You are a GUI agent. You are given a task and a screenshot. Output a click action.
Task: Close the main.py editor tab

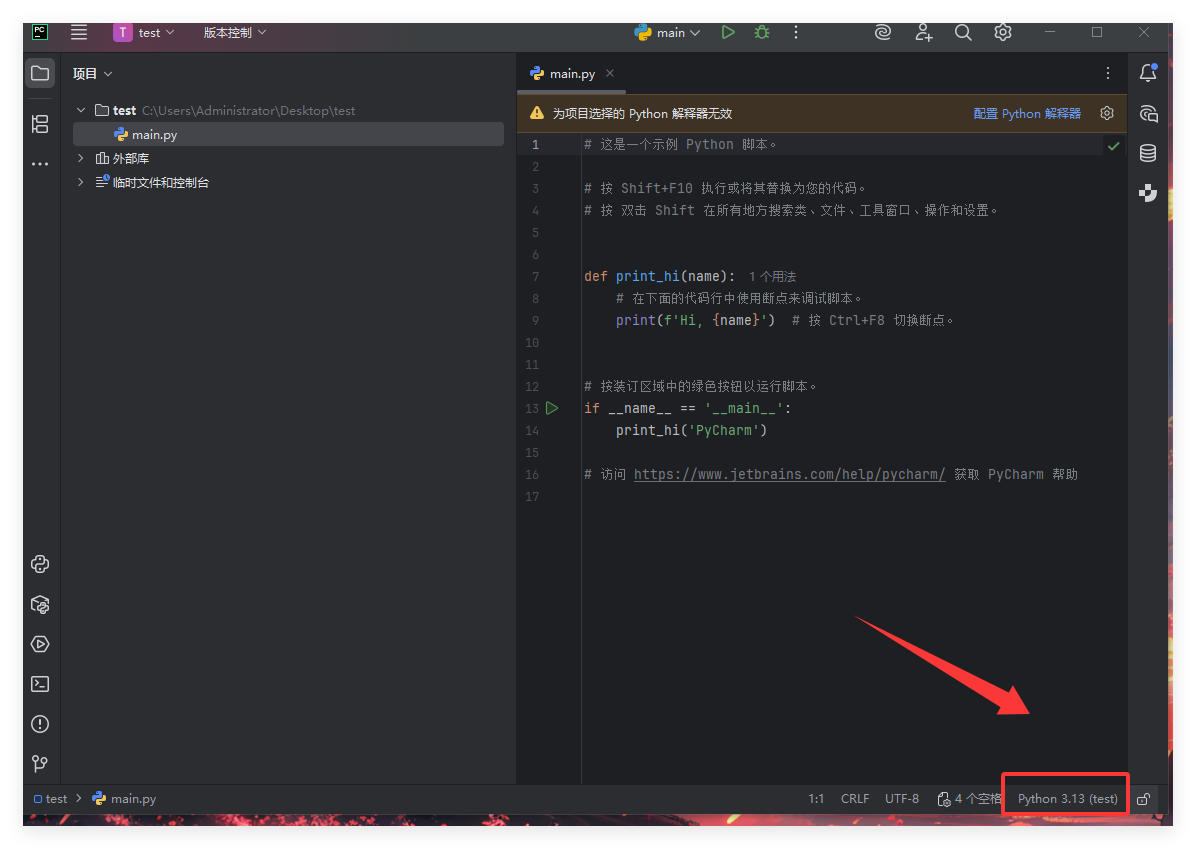(x=610, y=73)
